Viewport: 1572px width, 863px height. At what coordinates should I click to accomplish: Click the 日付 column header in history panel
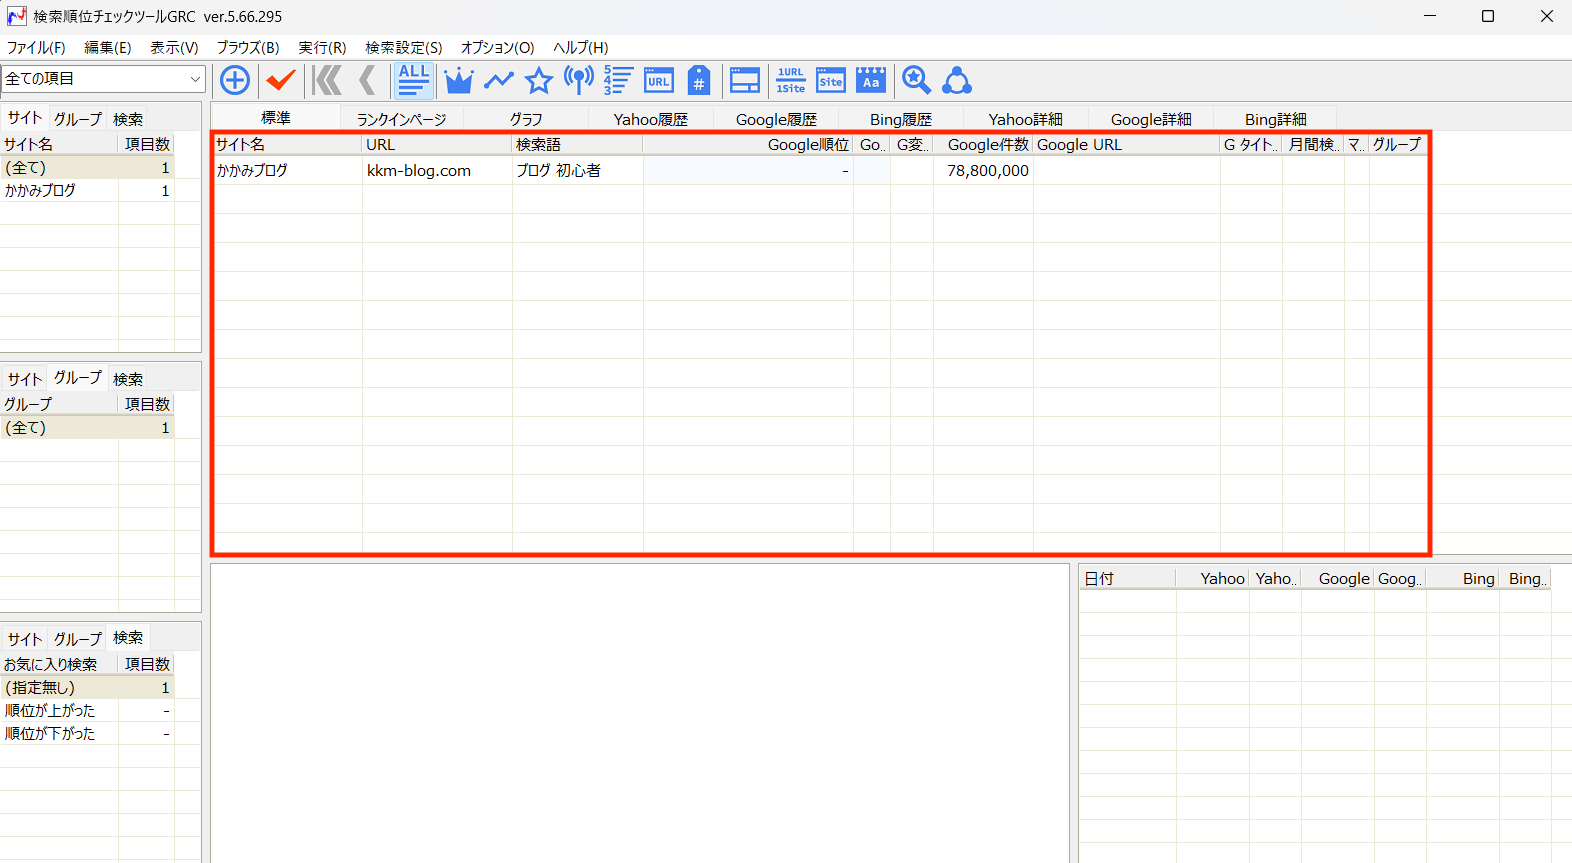point(1128,578)
